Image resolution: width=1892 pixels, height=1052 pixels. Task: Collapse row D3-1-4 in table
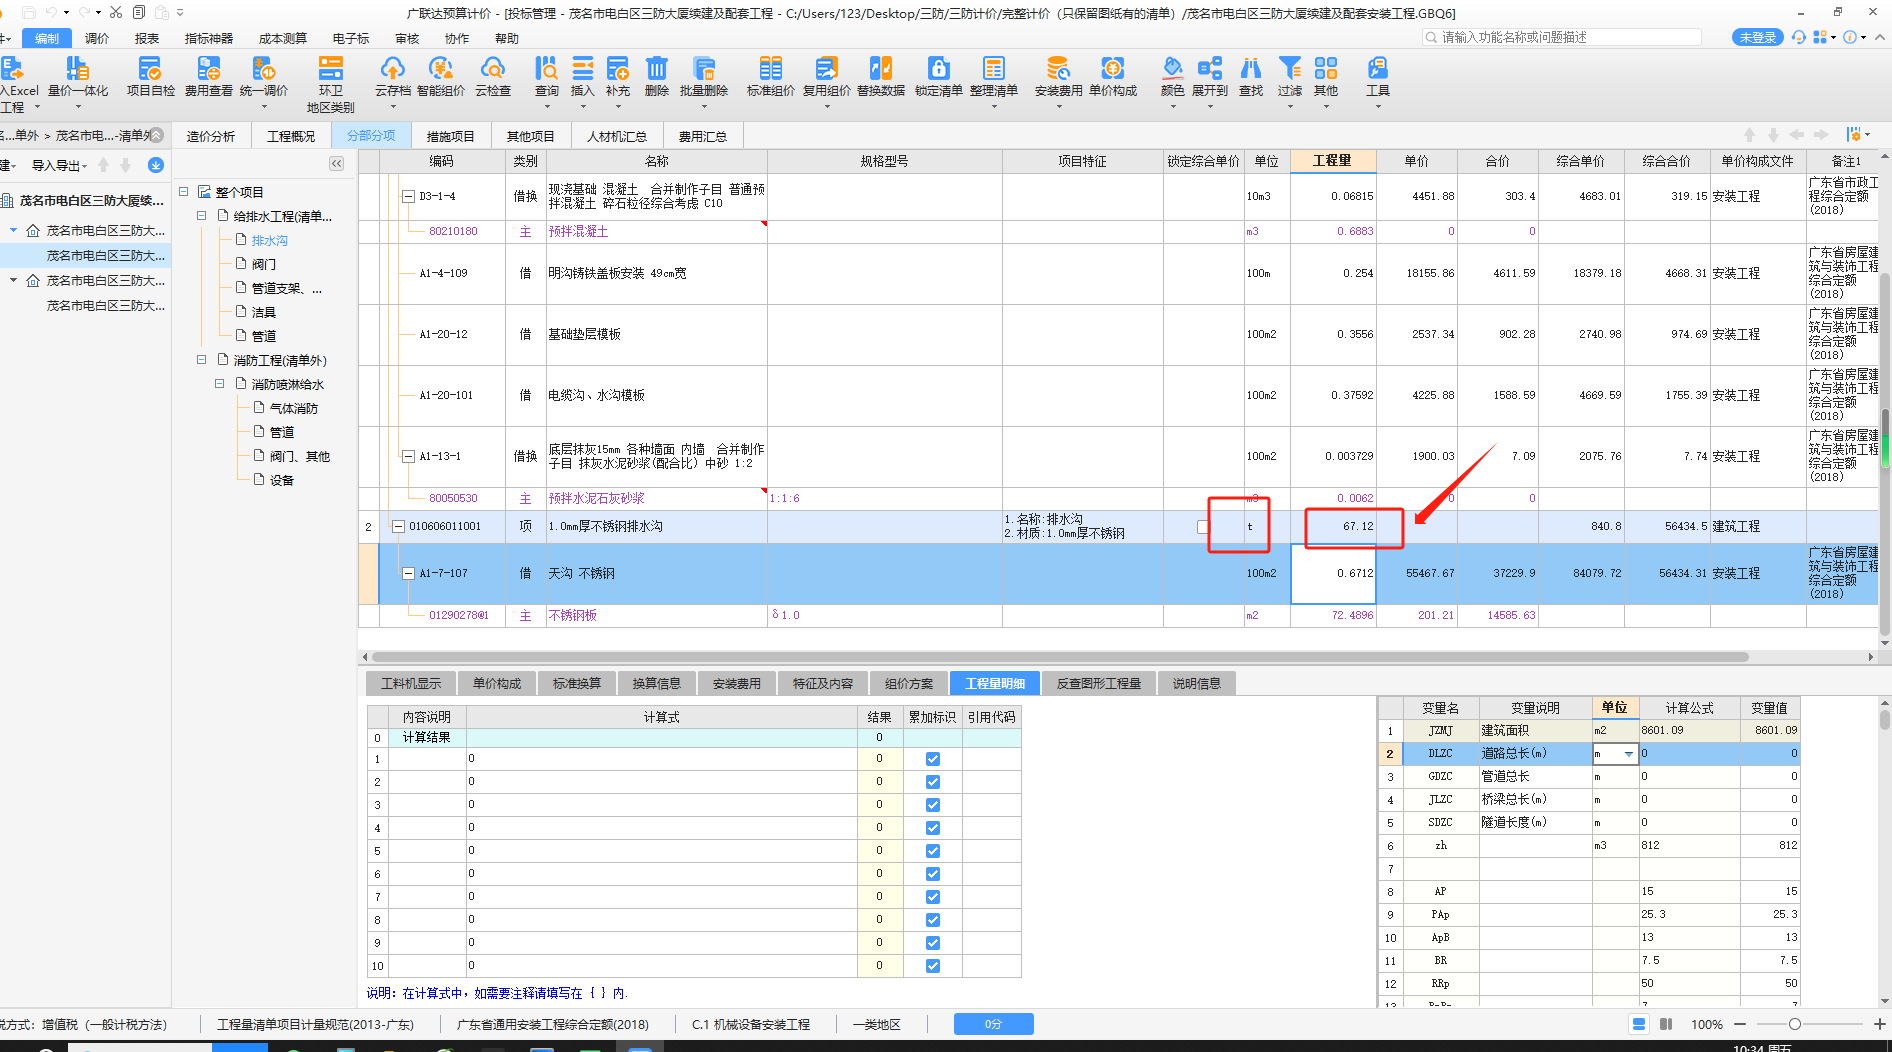coord(408,197)
